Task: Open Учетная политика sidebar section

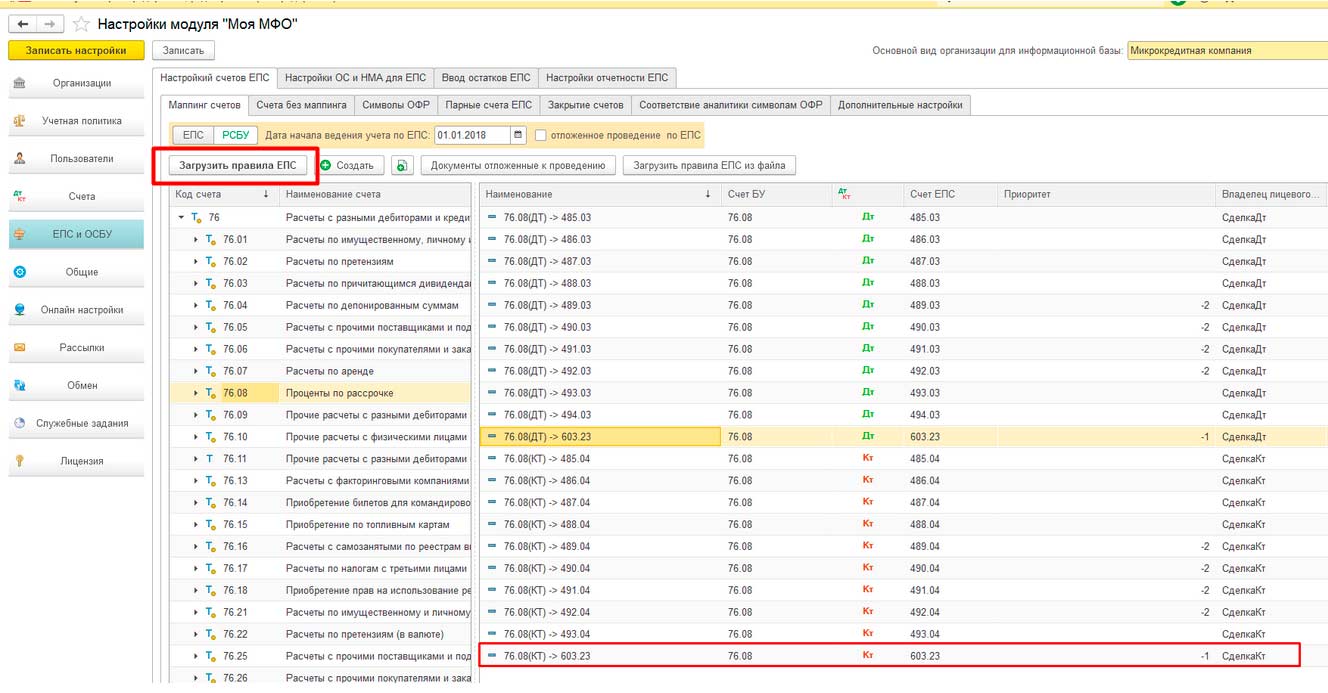Action: (x=76, y=121)
